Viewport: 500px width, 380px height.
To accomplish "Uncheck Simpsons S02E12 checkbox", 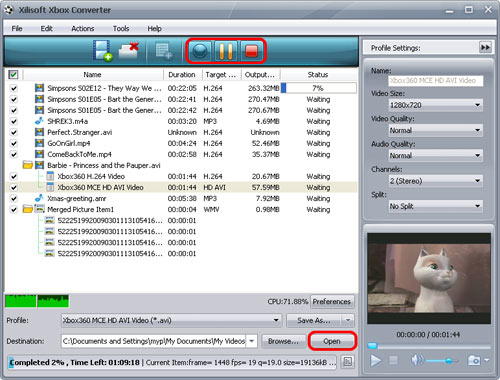I will pos(14,88).
